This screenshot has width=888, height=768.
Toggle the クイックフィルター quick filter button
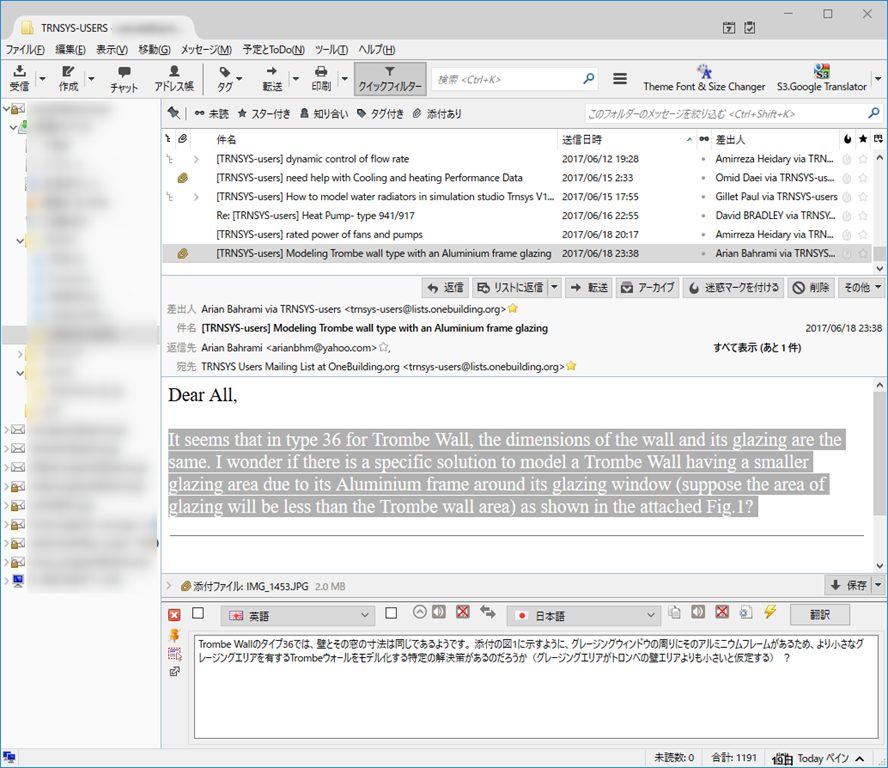(x=390, y=78)
